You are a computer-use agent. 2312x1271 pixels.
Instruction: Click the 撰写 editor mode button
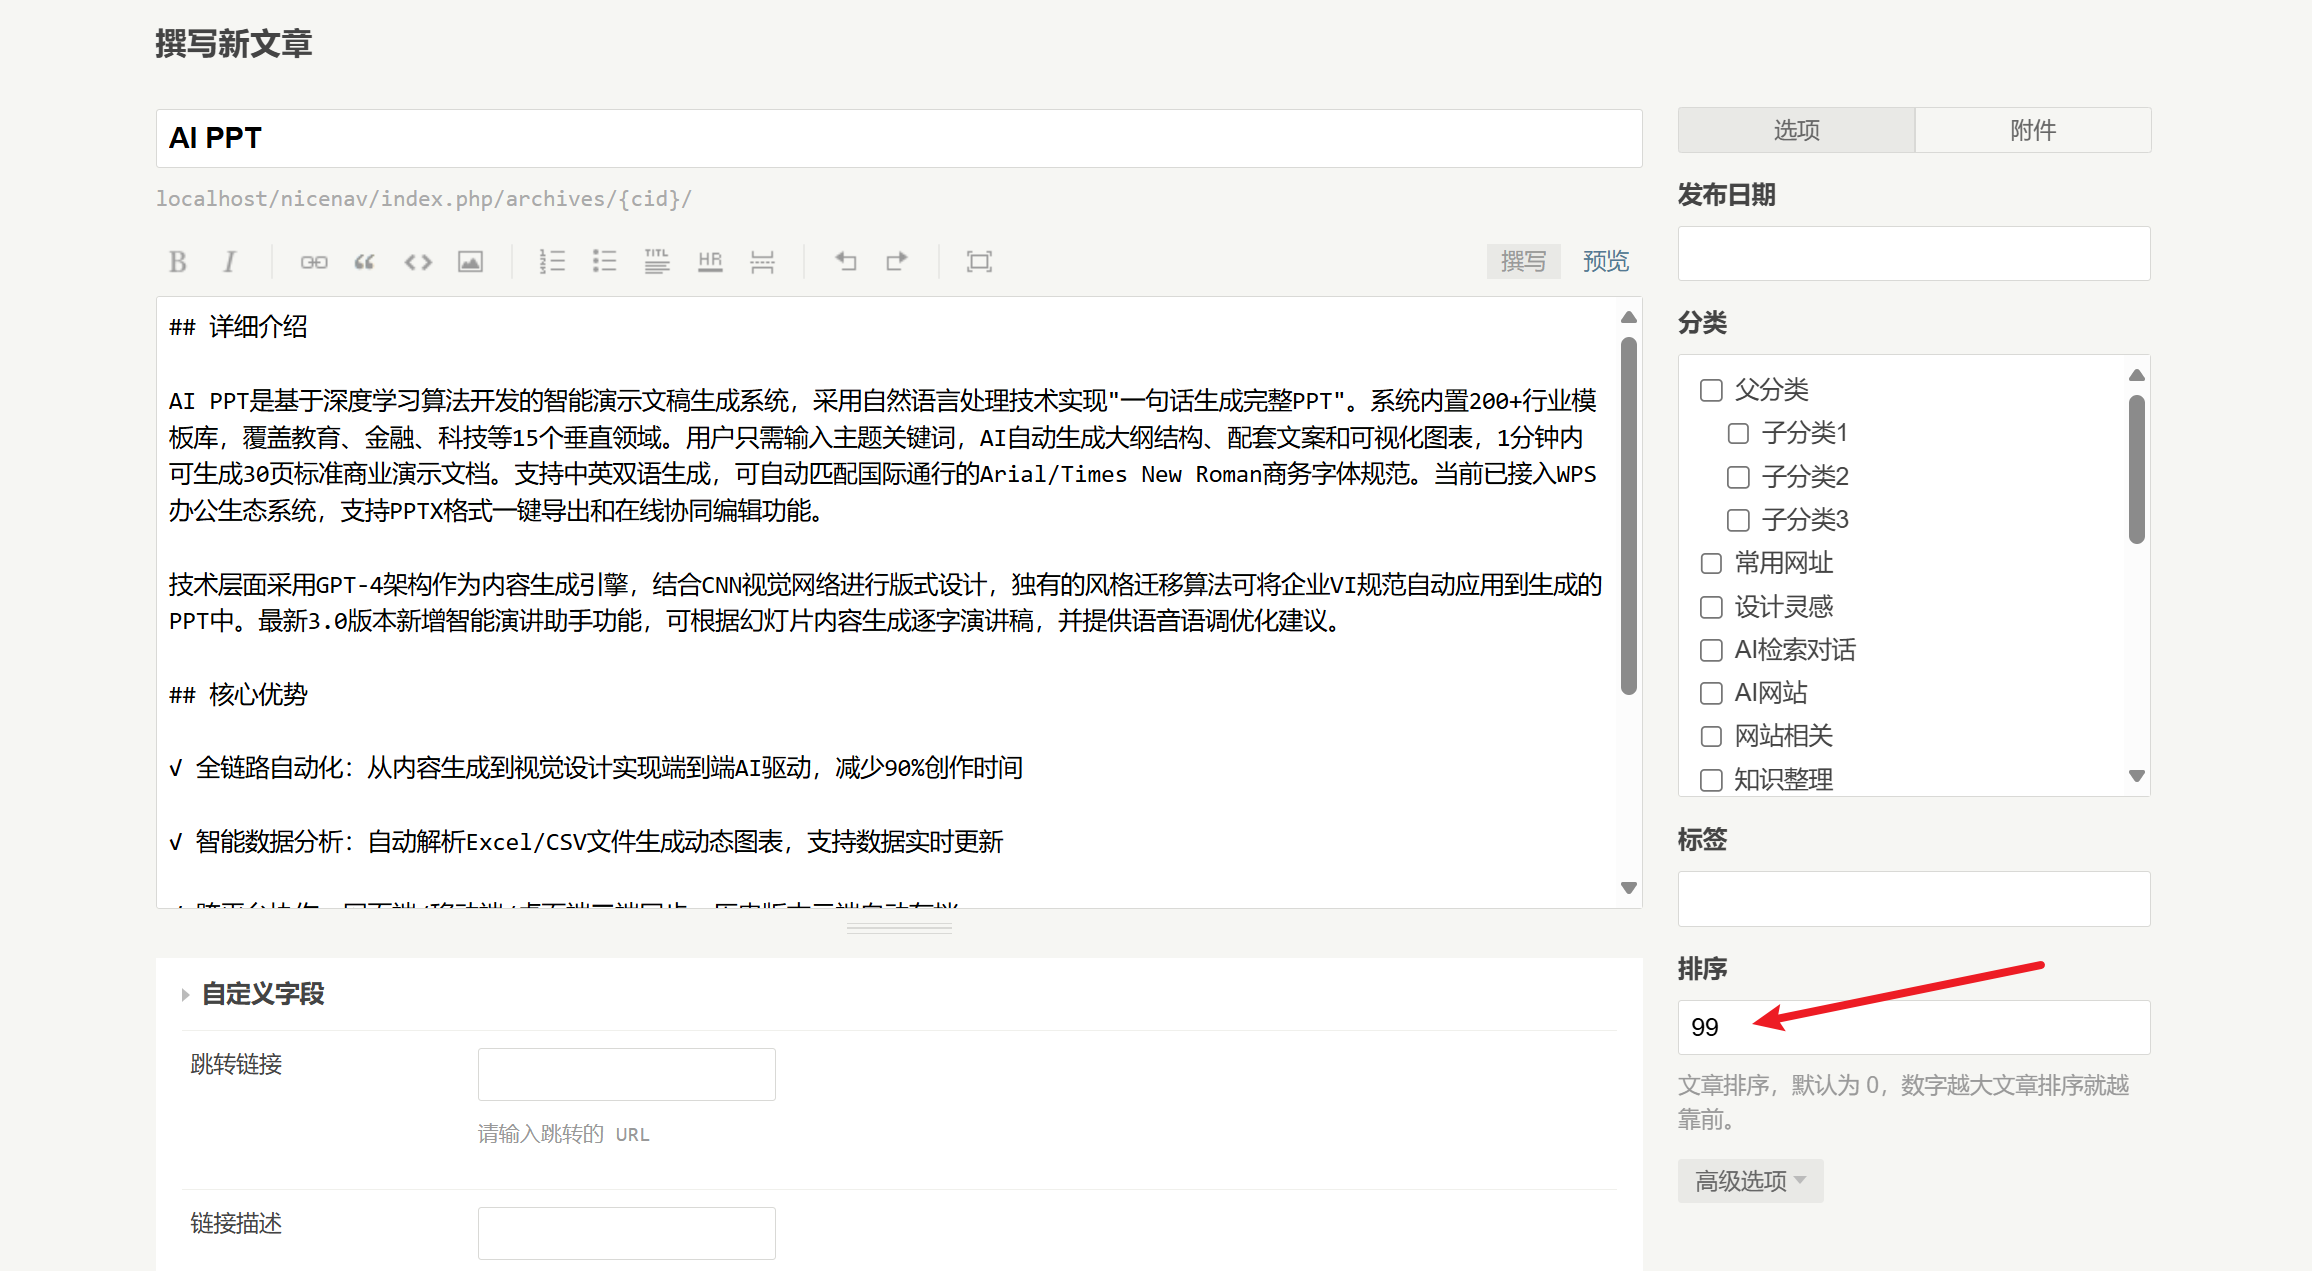(x=1523, y=262)
